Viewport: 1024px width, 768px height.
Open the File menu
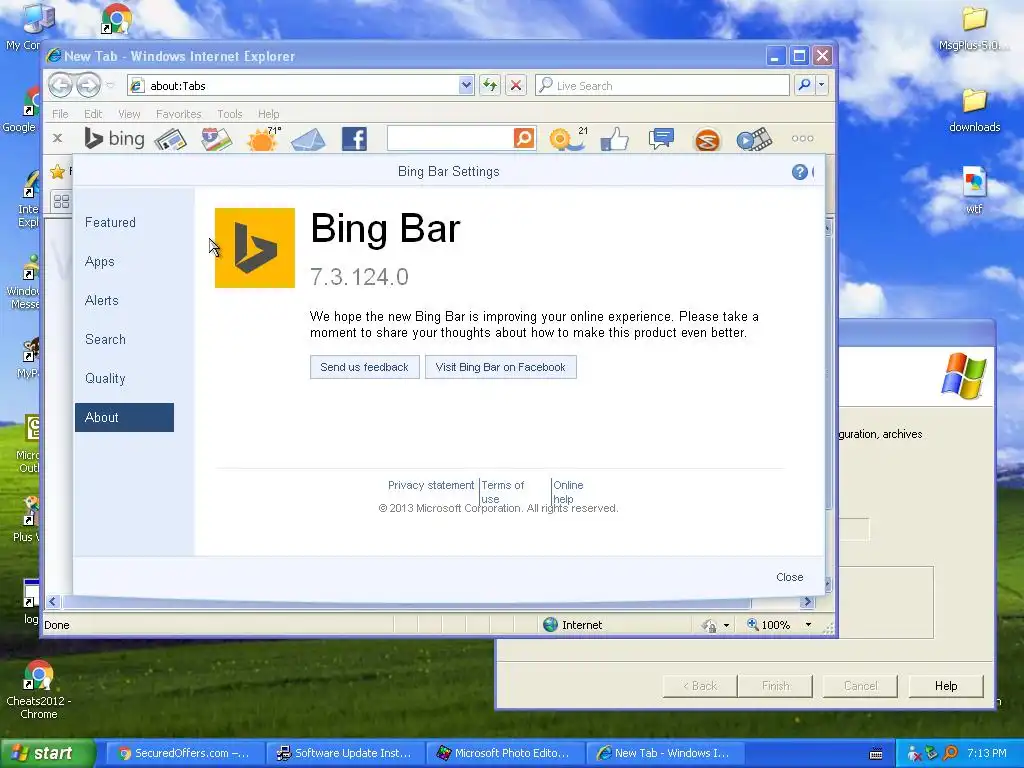(60, 114)
